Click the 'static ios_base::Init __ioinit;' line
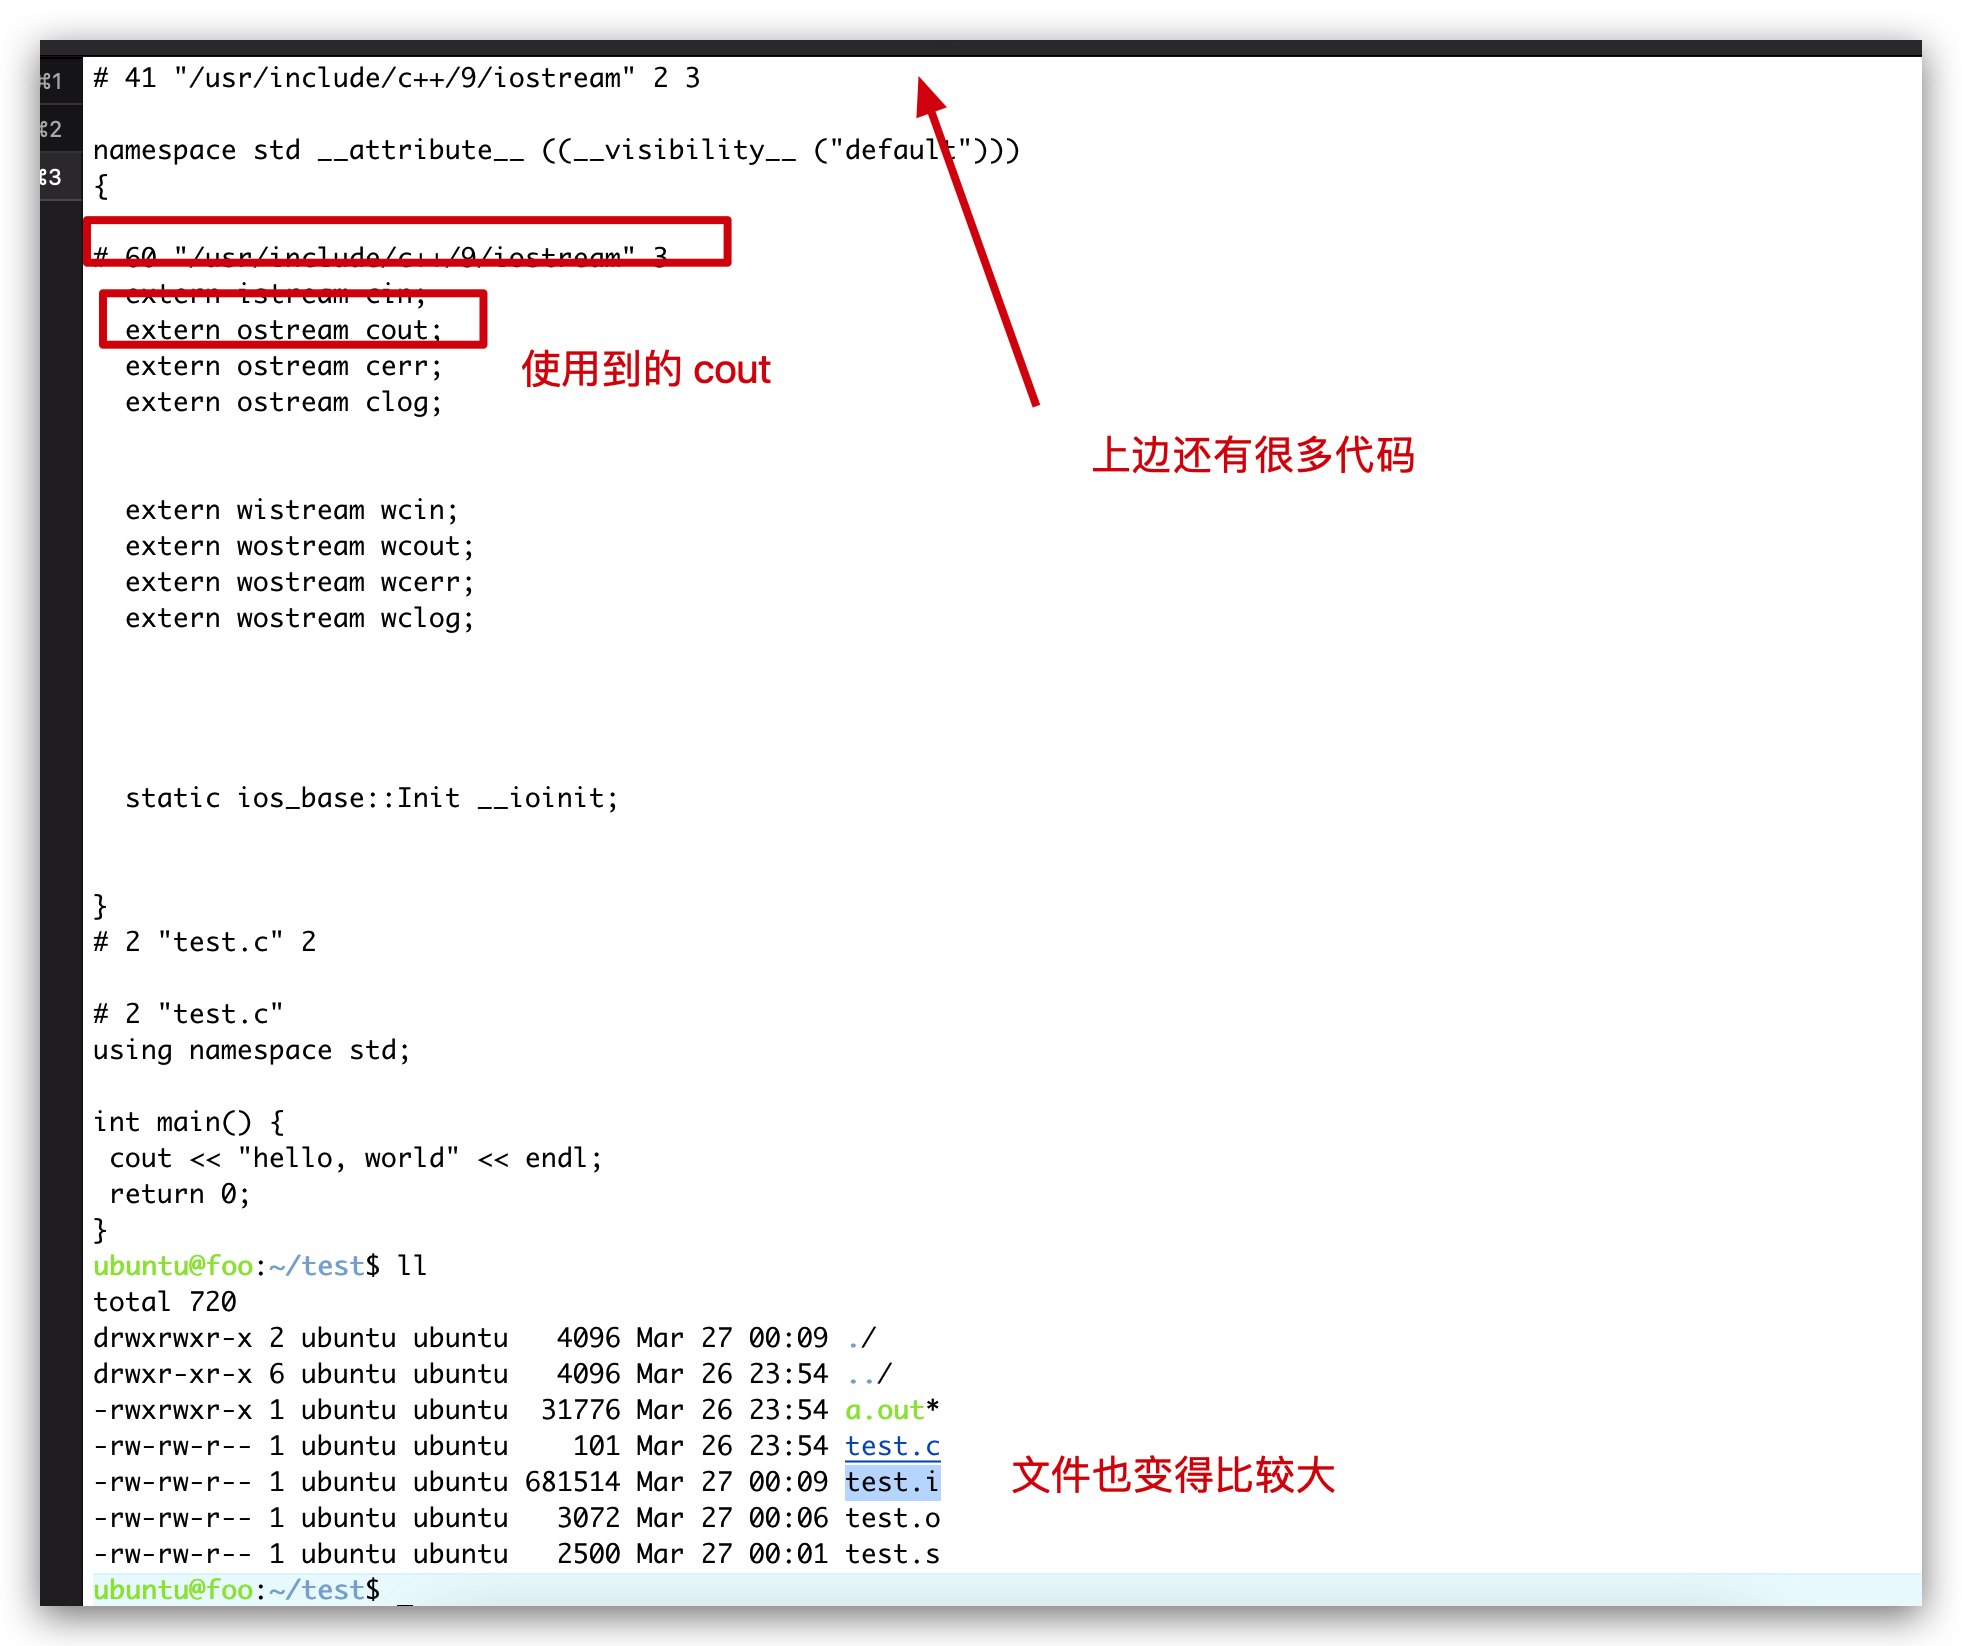The width and height of the screenshot is (1962, 1646). (372, 798)
